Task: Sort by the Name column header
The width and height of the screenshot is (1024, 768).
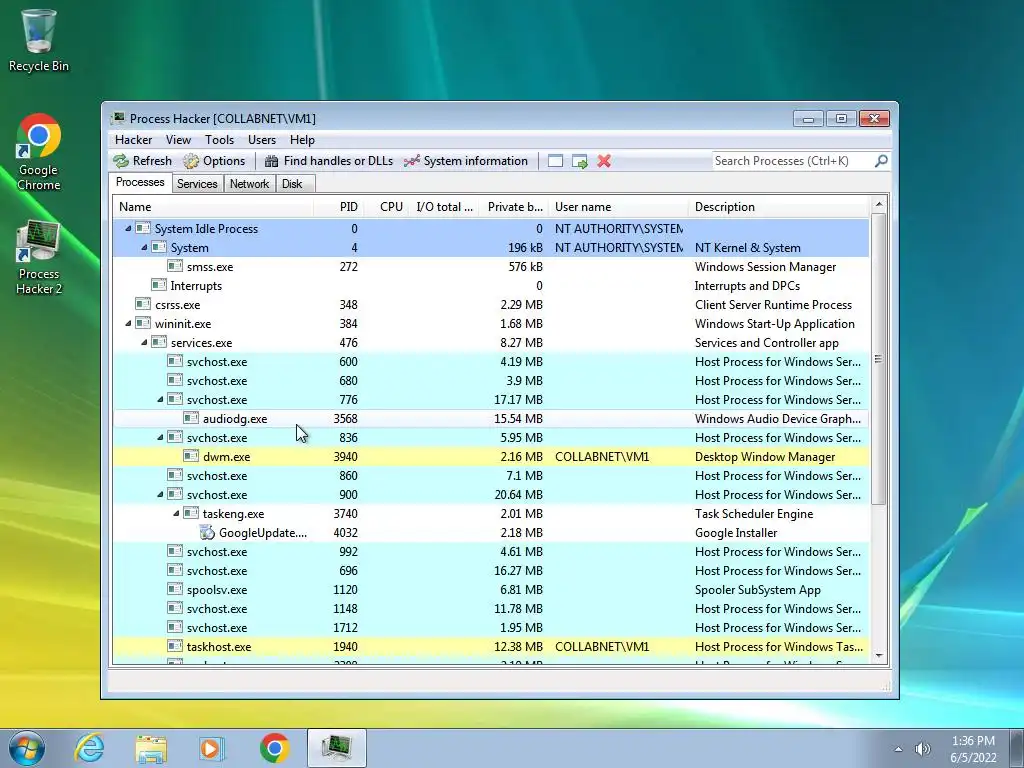Action: (x=213, y=206)
